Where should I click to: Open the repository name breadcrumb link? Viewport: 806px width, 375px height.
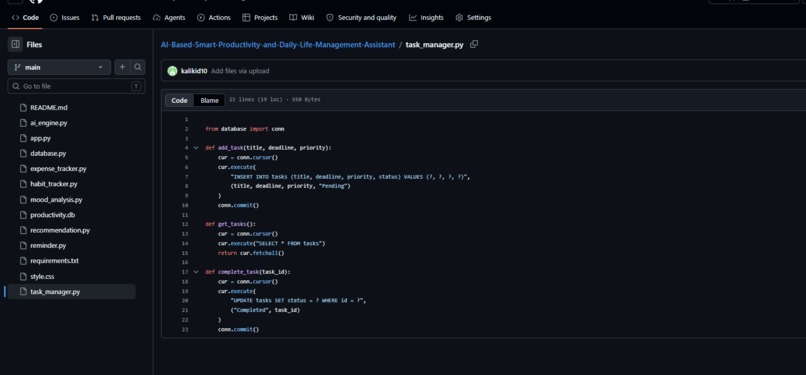278,45
